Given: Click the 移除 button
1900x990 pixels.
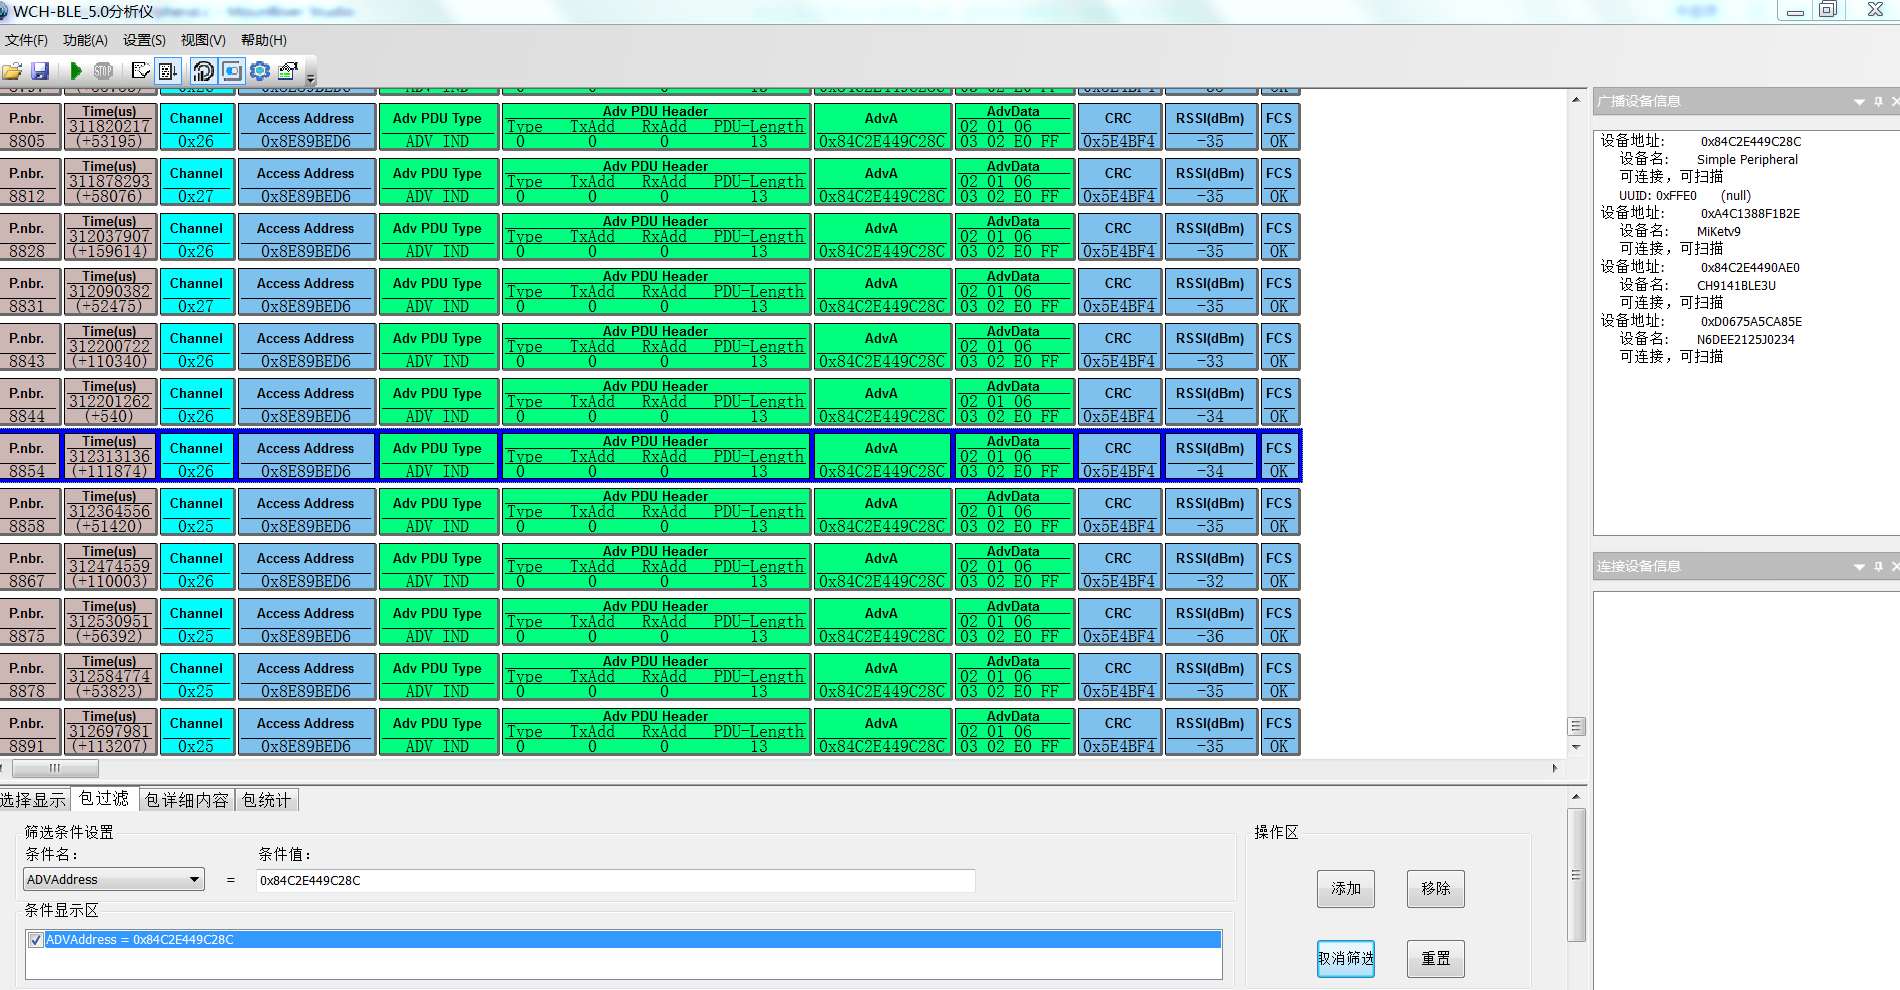Looking at the screenshot, I should 1436,889.
